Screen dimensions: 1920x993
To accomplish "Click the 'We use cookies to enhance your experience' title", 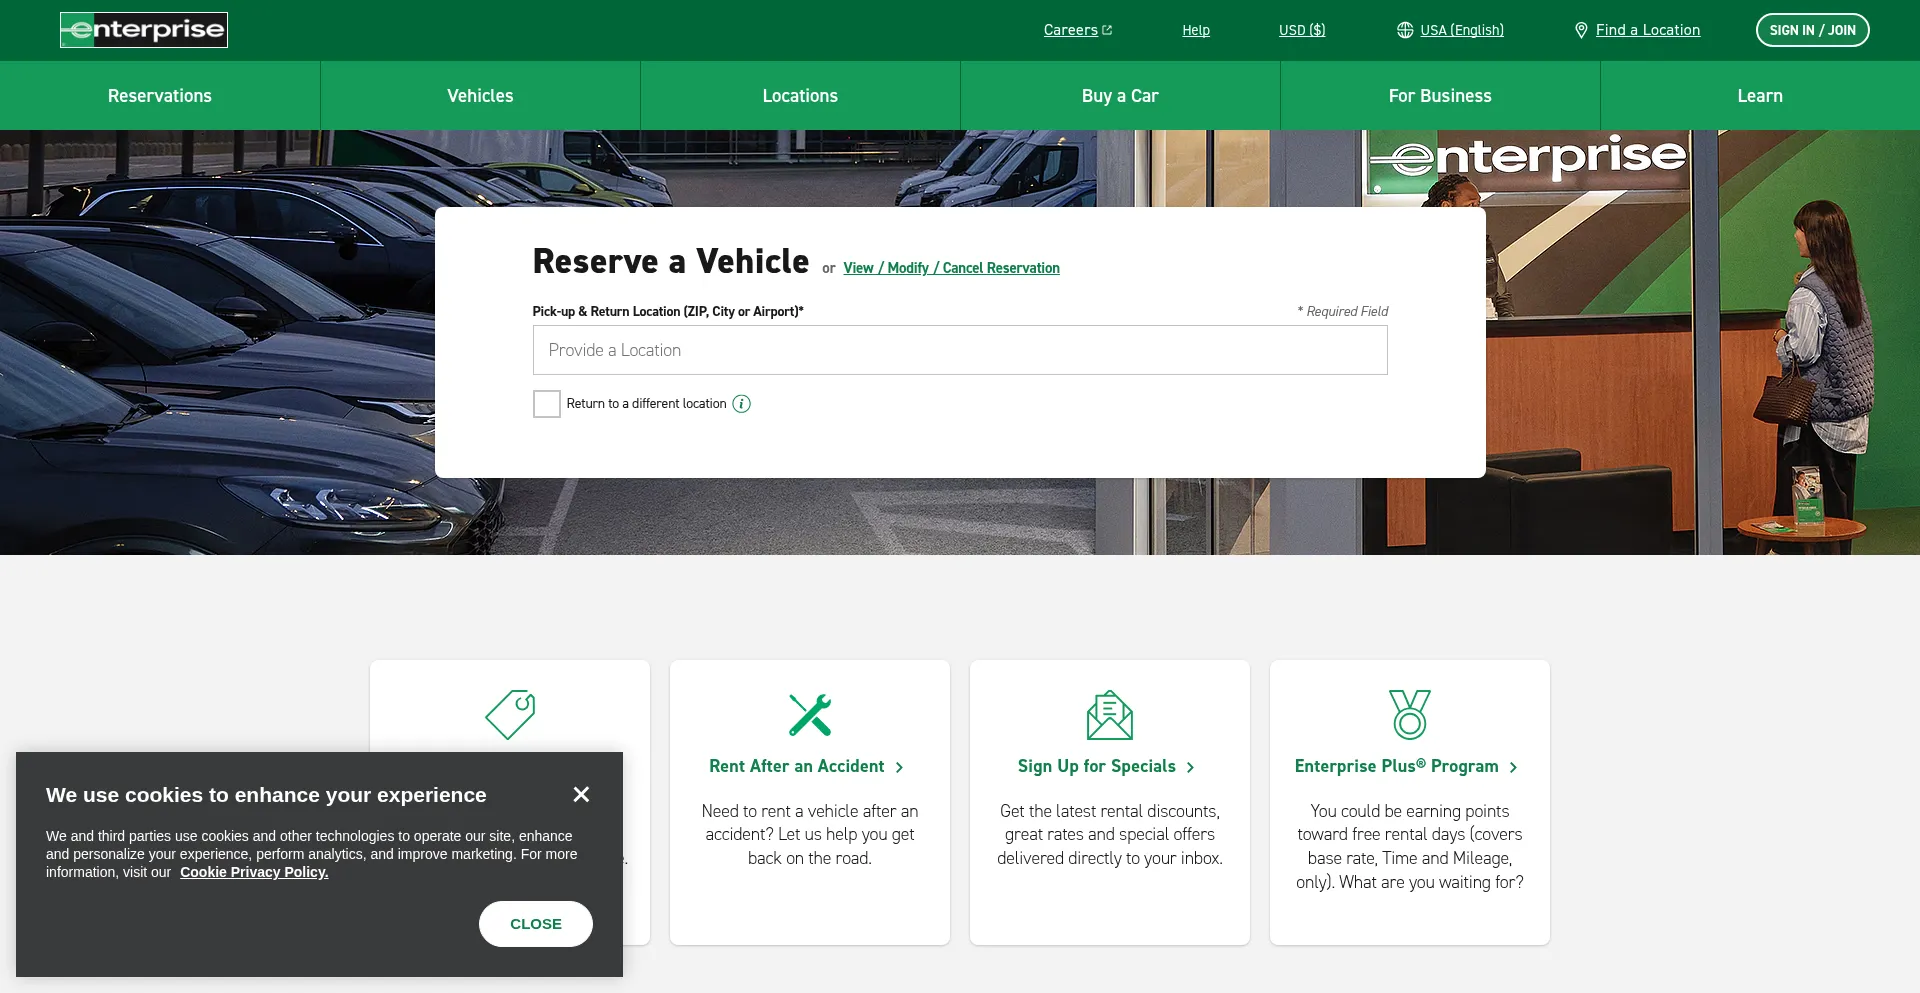I will click(x=266, y=795).
